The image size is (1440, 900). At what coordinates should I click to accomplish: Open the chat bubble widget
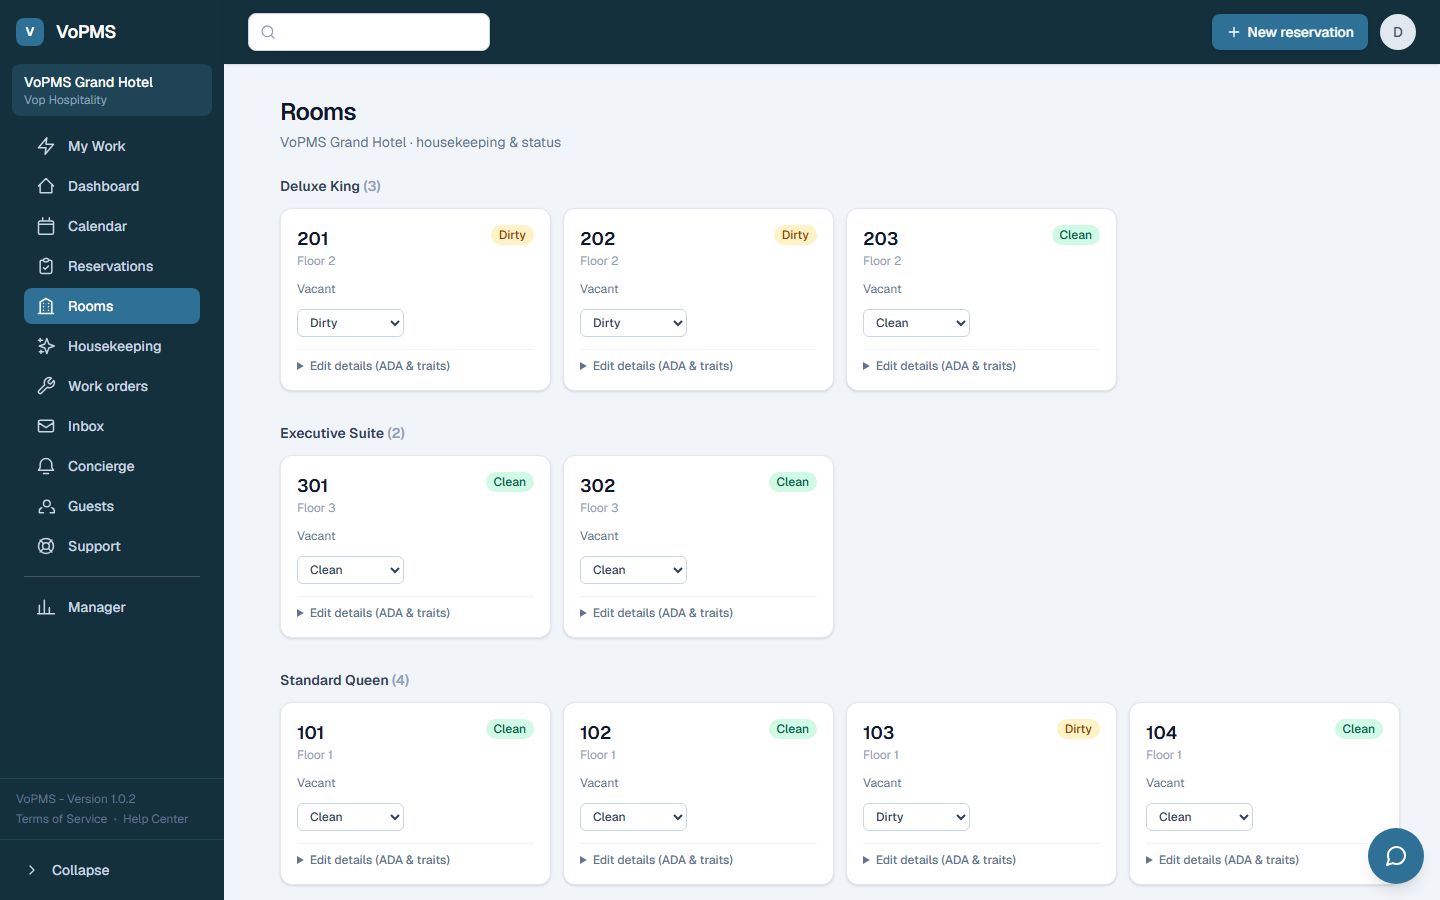pos(1396,856)
